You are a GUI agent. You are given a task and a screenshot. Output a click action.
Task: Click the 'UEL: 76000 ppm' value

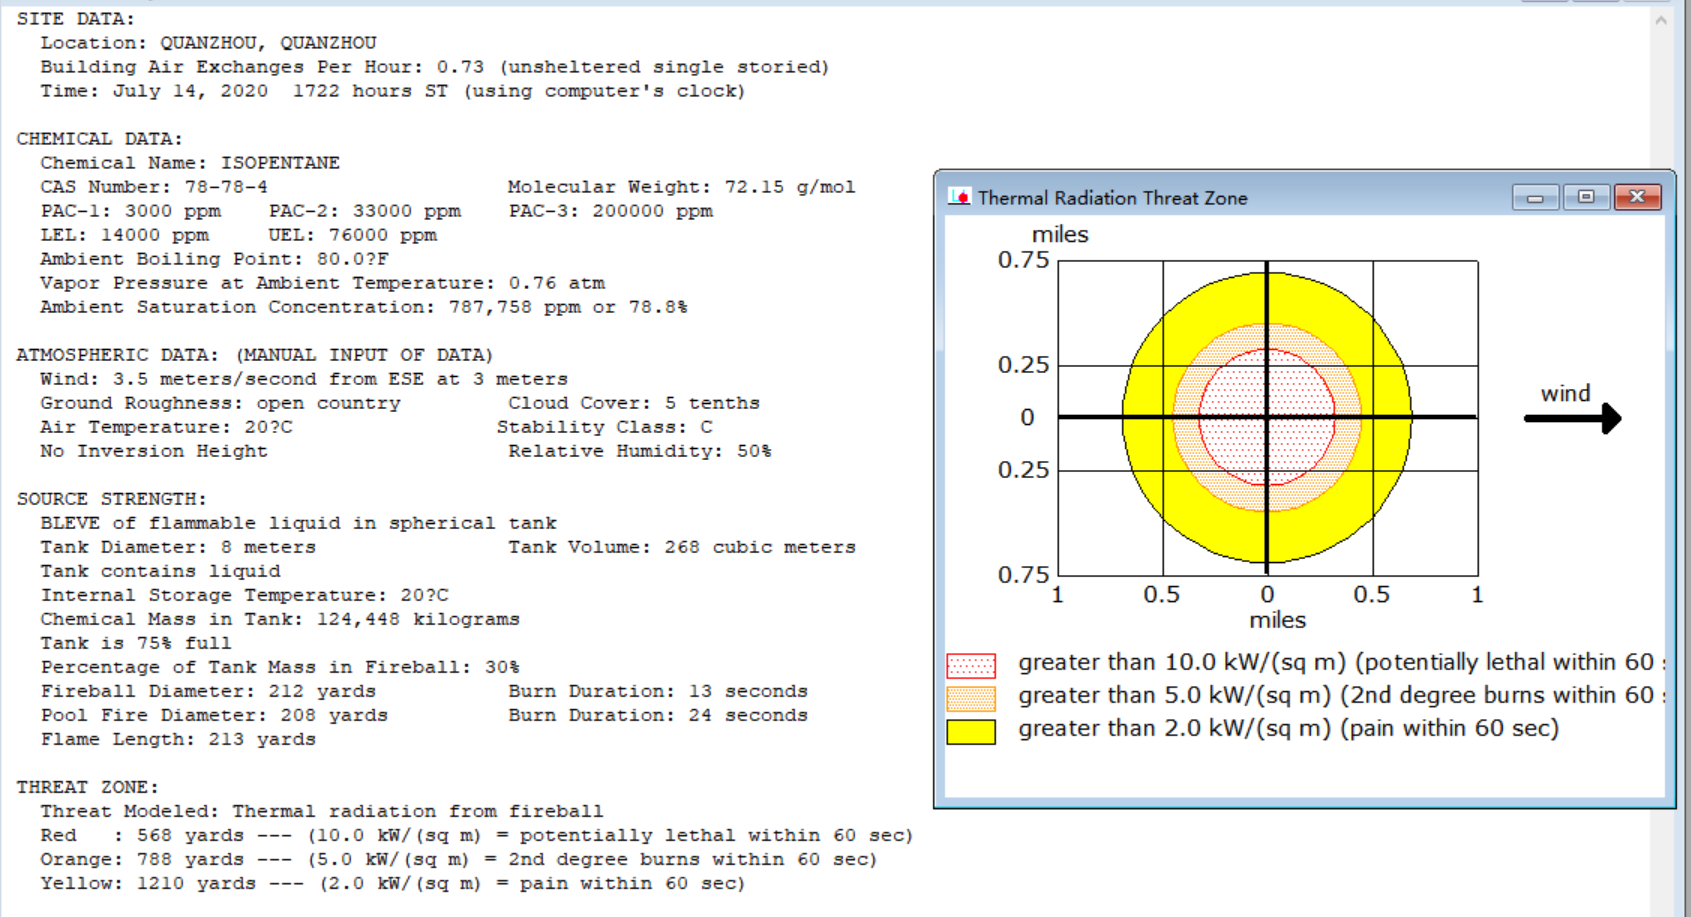click(352, 235)
